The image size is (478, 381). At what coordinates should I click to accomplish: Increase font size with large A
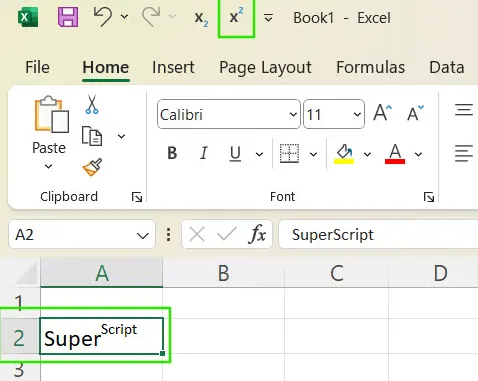[x=382, y=113]
